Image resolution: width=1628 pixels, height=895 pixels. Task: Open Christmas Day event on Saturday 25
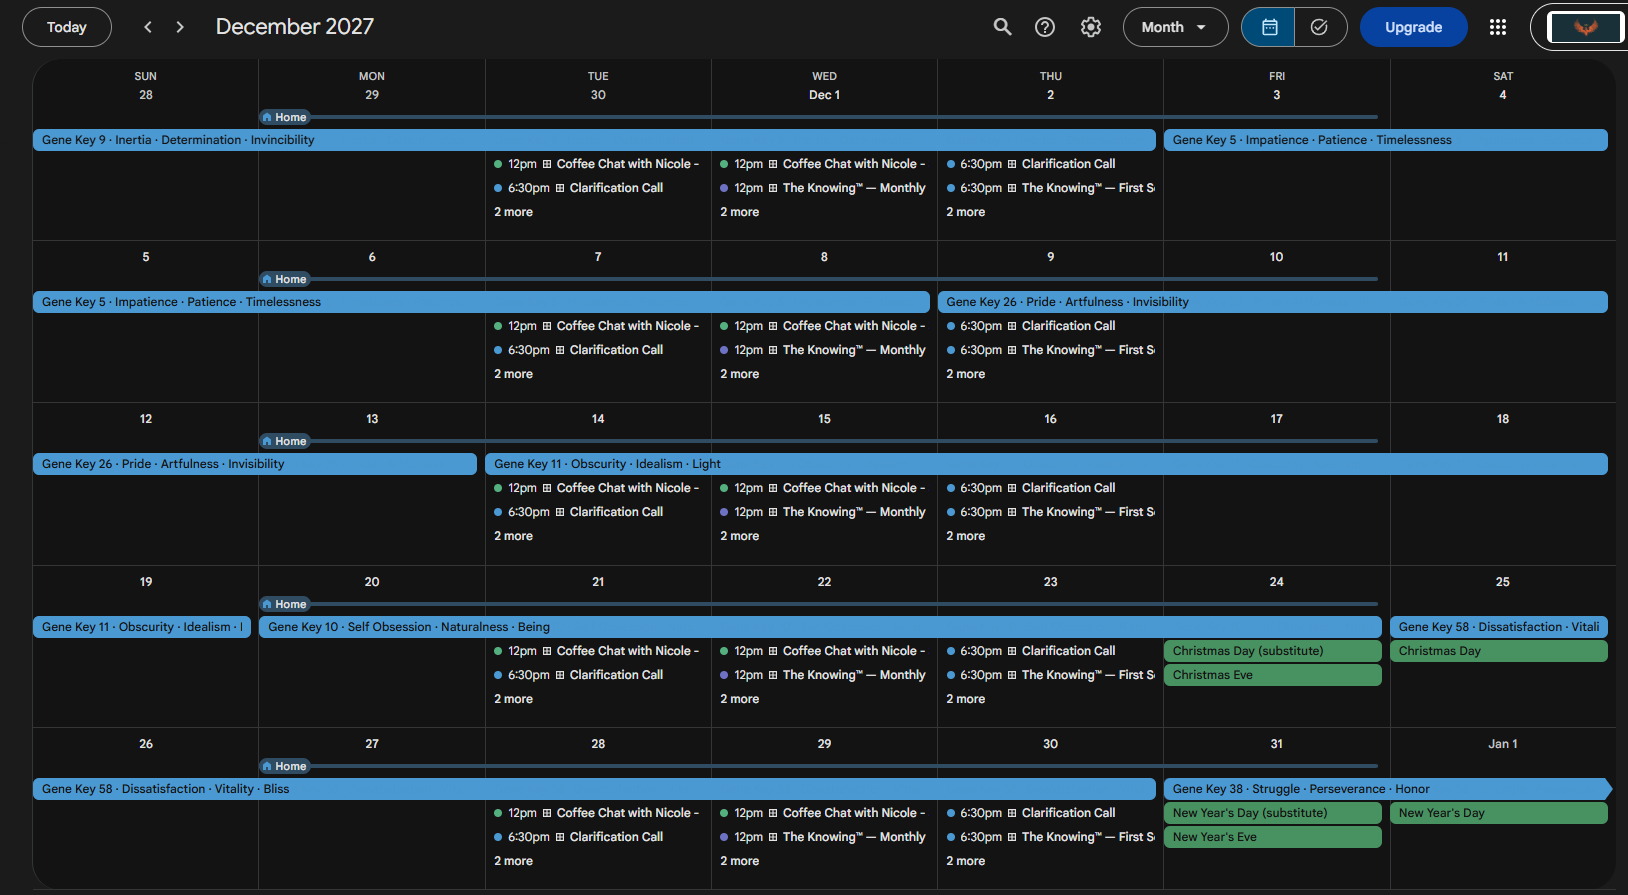1499,651
